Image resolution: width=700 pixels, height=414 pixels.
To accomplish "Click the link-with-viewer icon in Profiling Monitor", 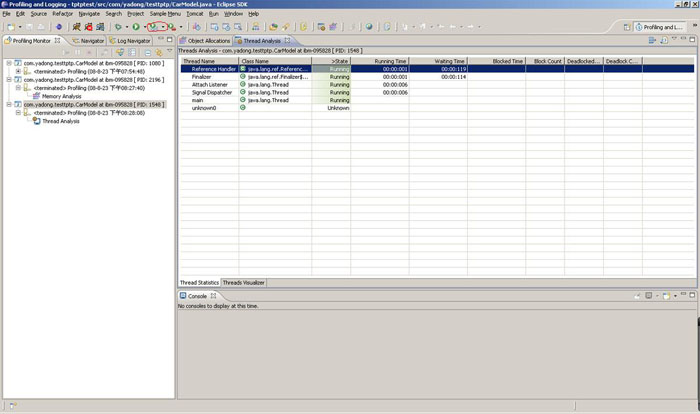I will click(x=158, y=52).
